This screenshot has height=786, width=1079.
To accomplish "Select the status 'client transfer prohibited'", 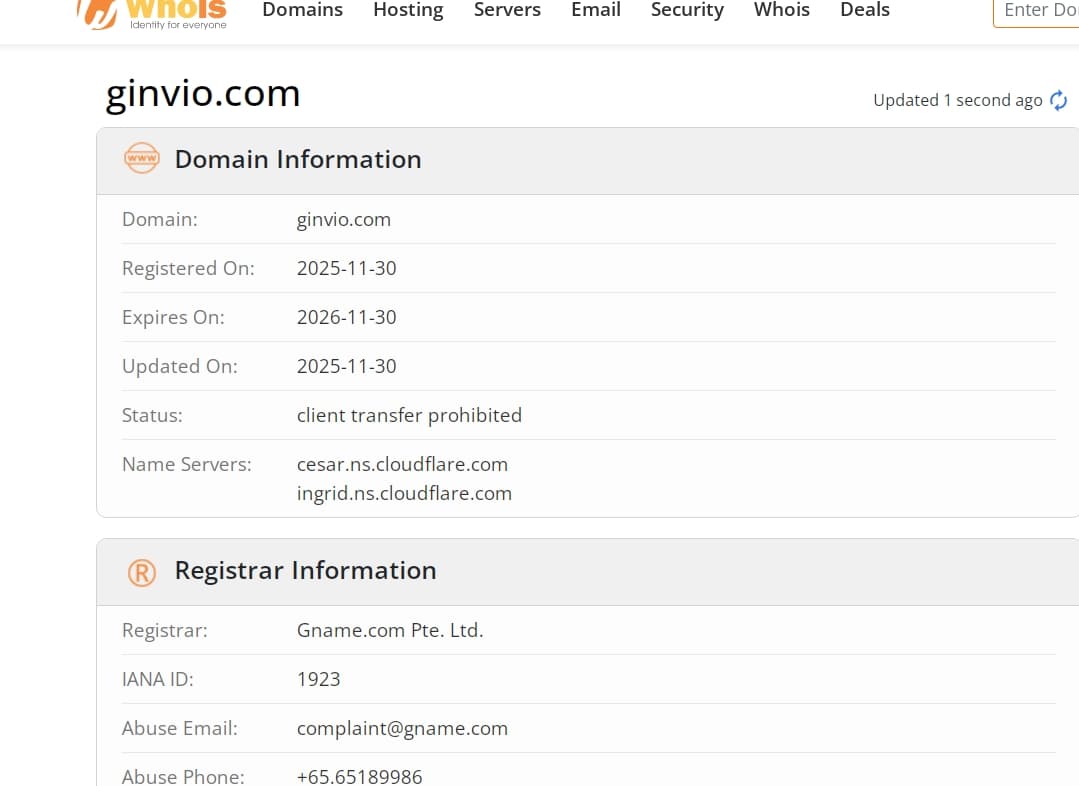I will [x=409, y=416].
